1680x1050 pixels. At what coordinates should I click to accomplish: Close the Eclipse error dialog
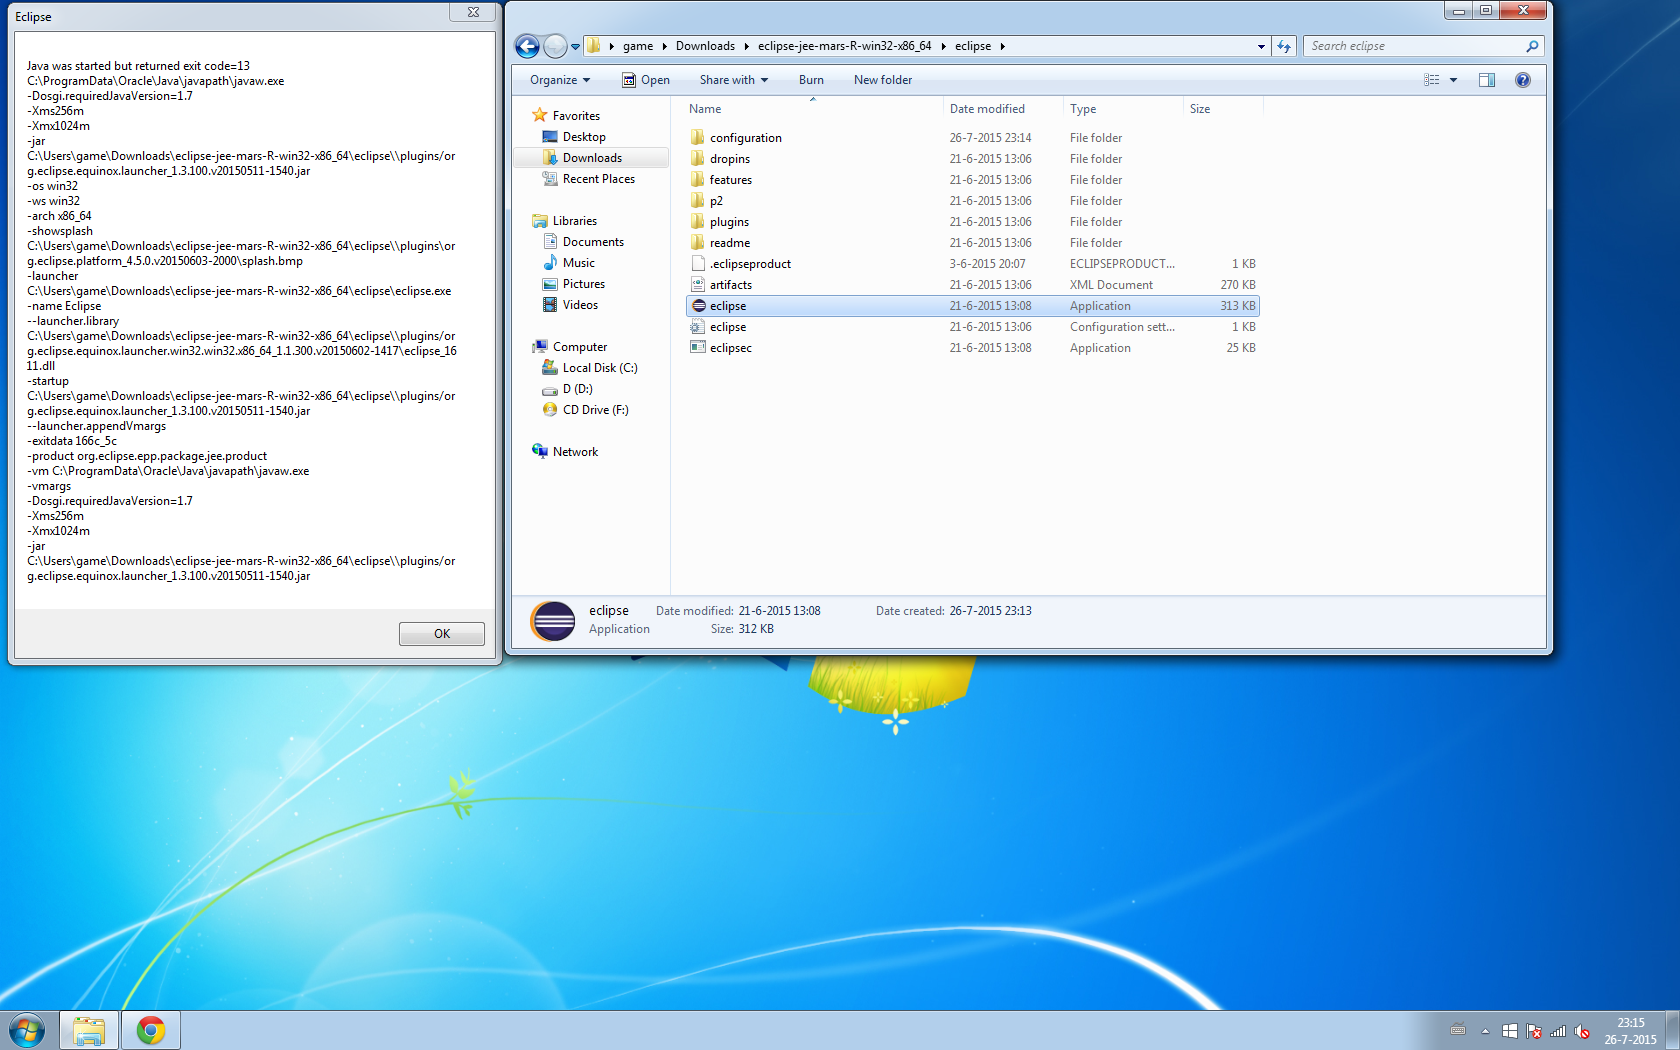point(473,12)
